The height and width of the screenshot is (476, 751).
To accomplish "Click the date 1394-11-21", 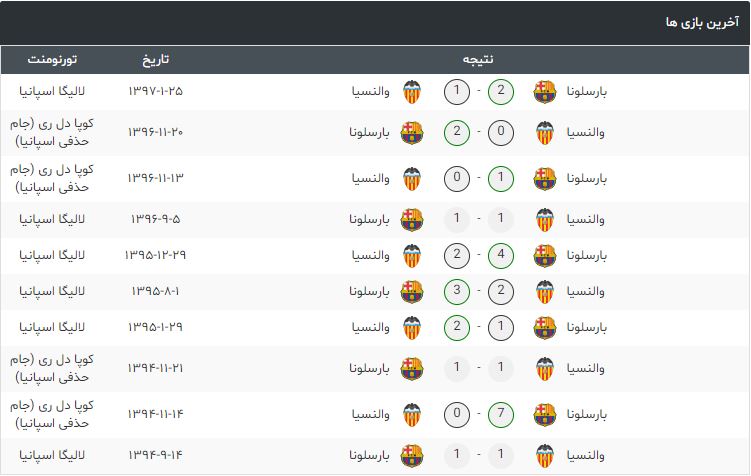I will [155, 368].
